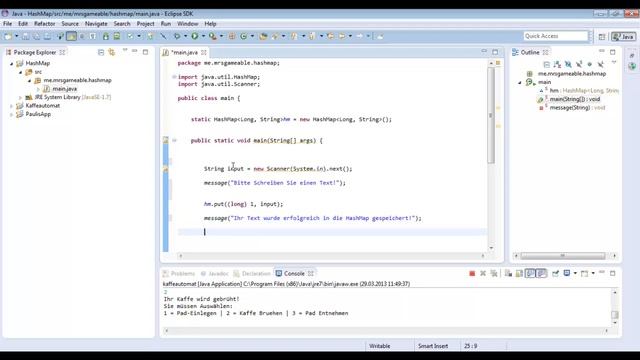
Task: Collapse all in Package Explorer toolbar
Action: pyautogui.click(x=101, y=52)
